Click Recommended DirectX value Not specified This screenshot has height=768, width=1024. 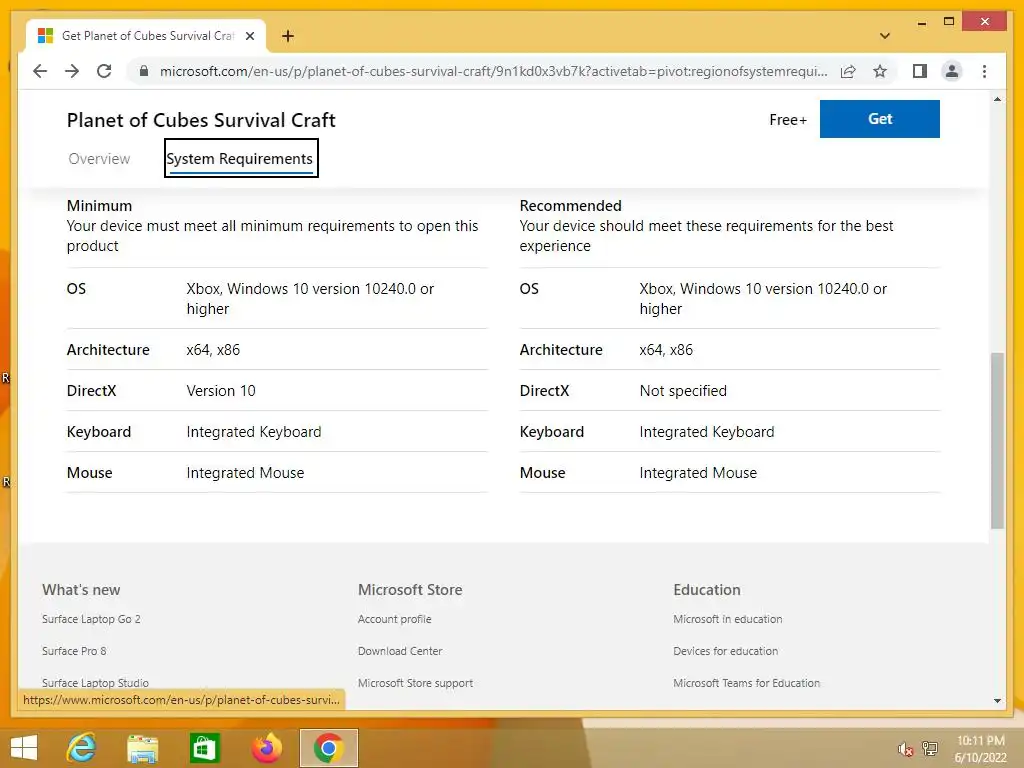click(x=683, y=391)
